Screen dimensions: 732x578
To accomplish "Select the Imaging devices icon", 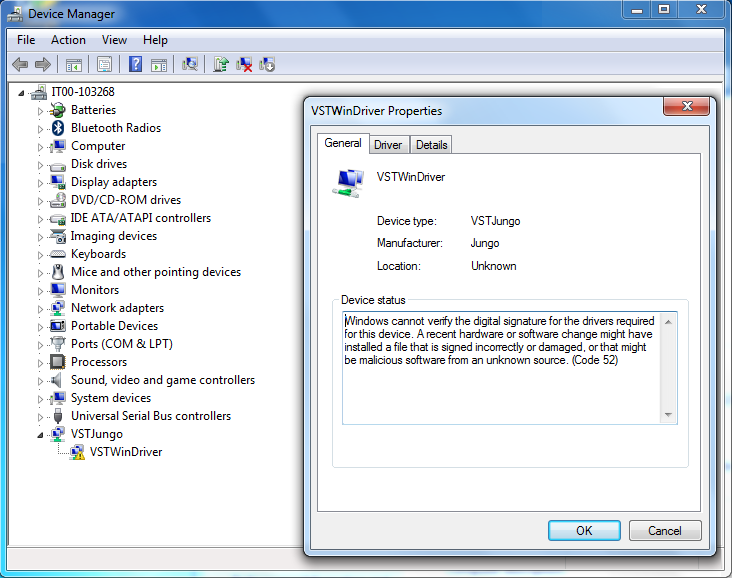I will pos(58,236).
